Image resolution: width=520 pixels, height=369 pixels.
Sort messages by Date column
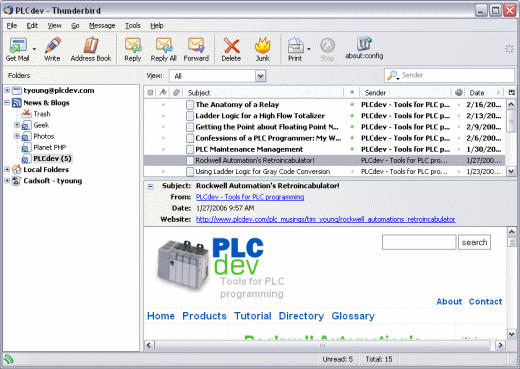485,93
